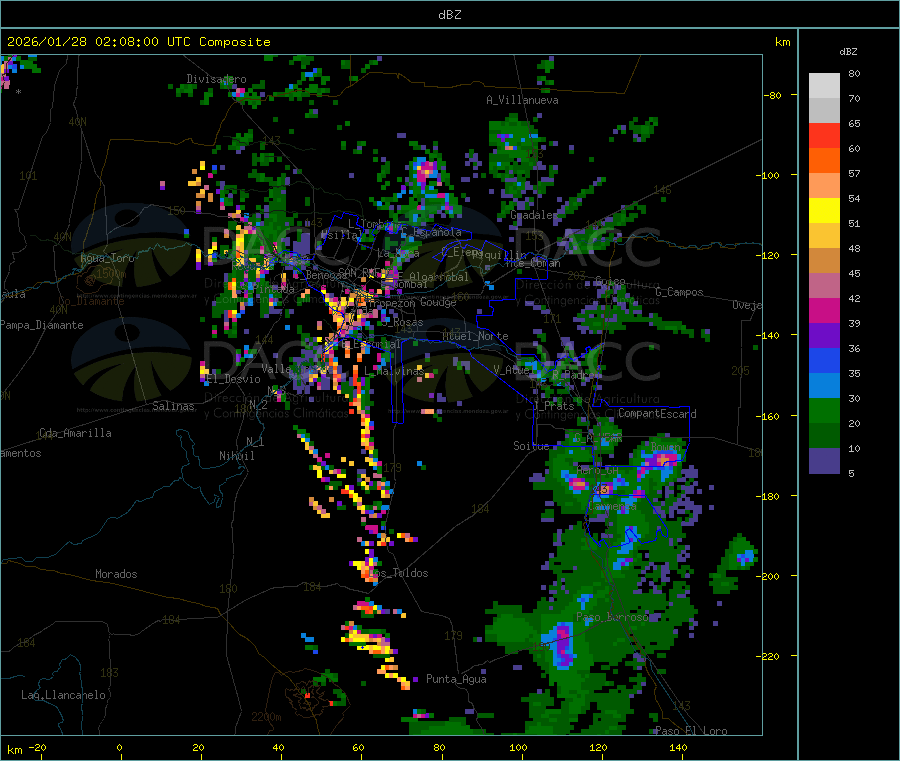Select the 'Morados' map label
This screenshot has height=761, width=900.
[116, 574]
